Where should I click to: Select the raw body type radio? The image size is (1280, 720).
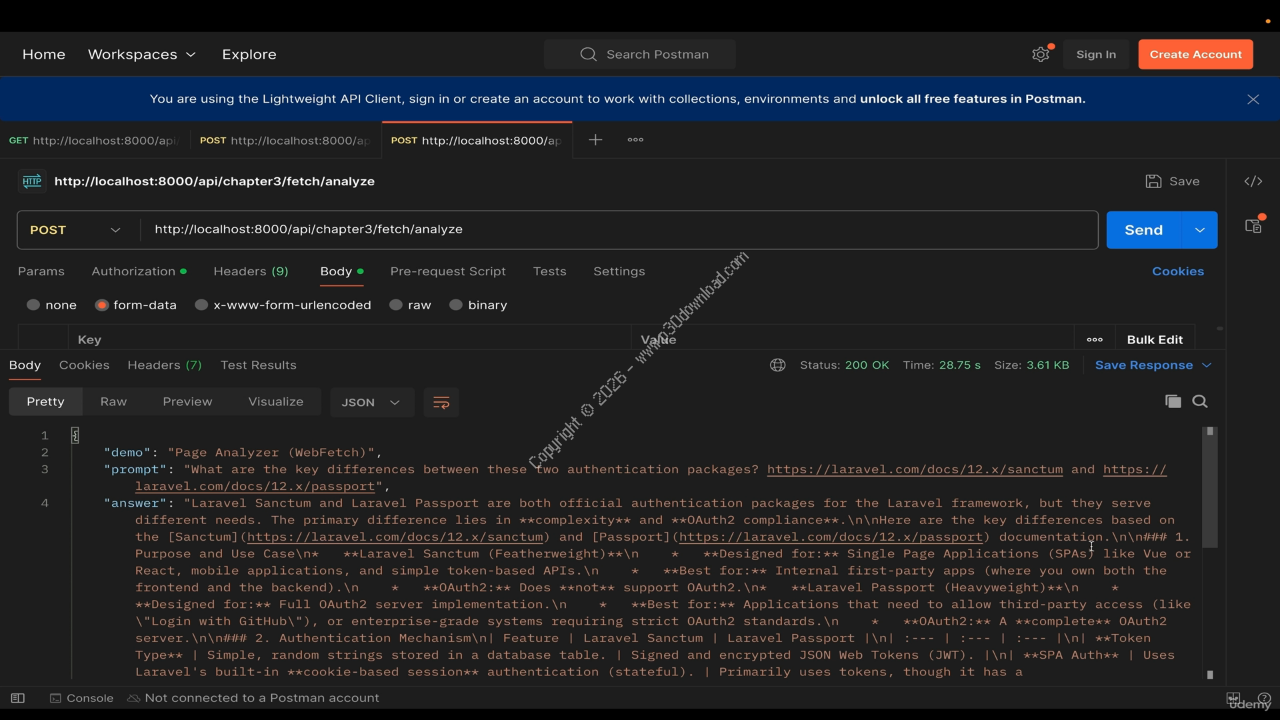pyautogui.click(x=396, y=305)
